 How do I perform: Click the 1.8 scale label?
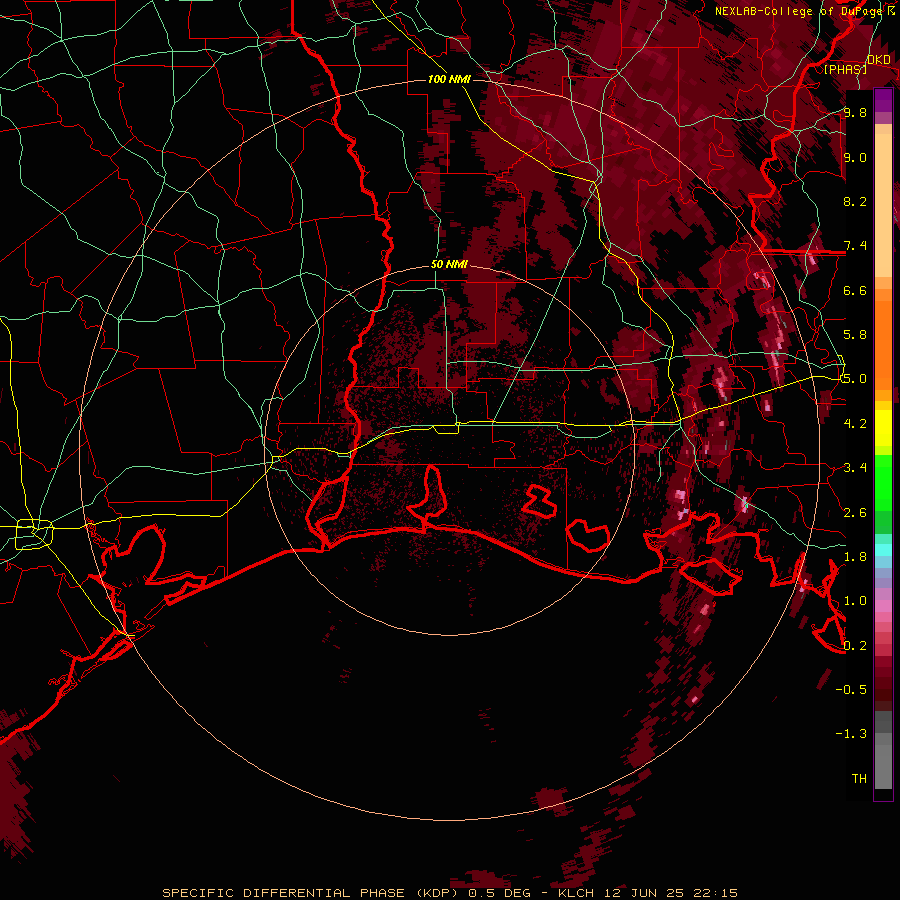pyautogui.click(x=855, y=557)
